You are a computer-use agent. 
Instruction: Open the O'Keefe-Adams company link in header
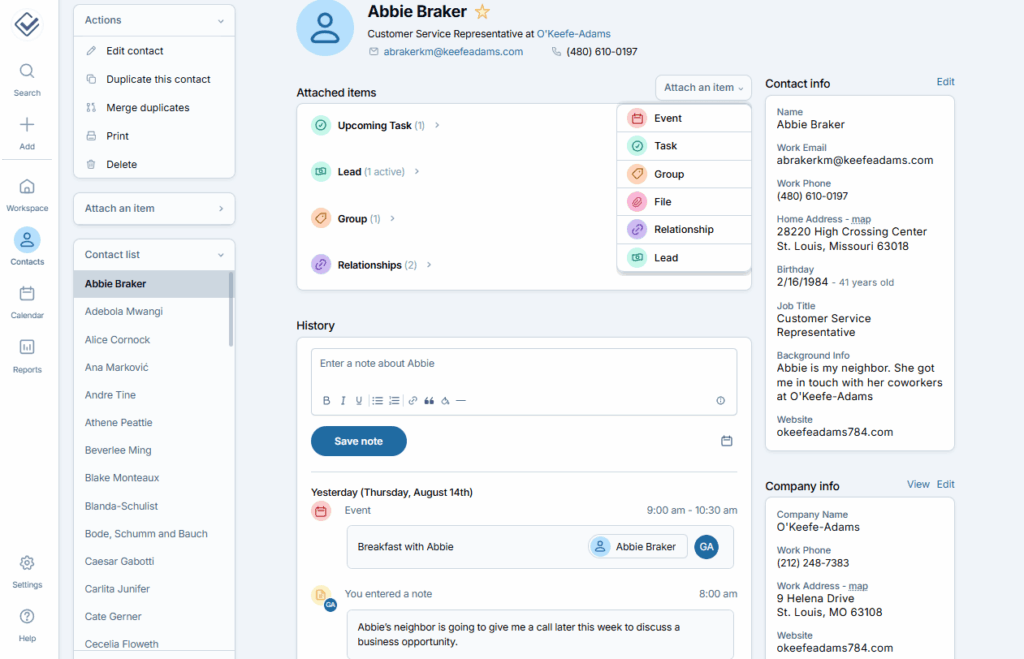tap(573, 34)
